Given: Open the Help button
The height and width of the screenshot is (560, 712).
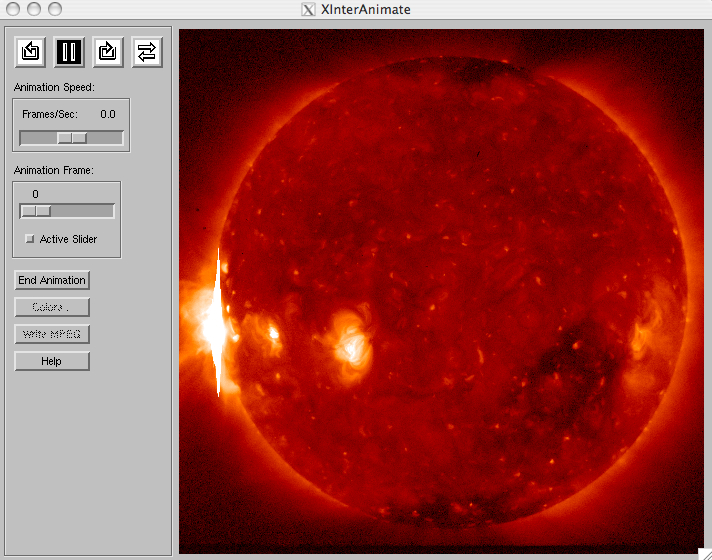Looking at the screenshot, I should [x=52, y=361].
